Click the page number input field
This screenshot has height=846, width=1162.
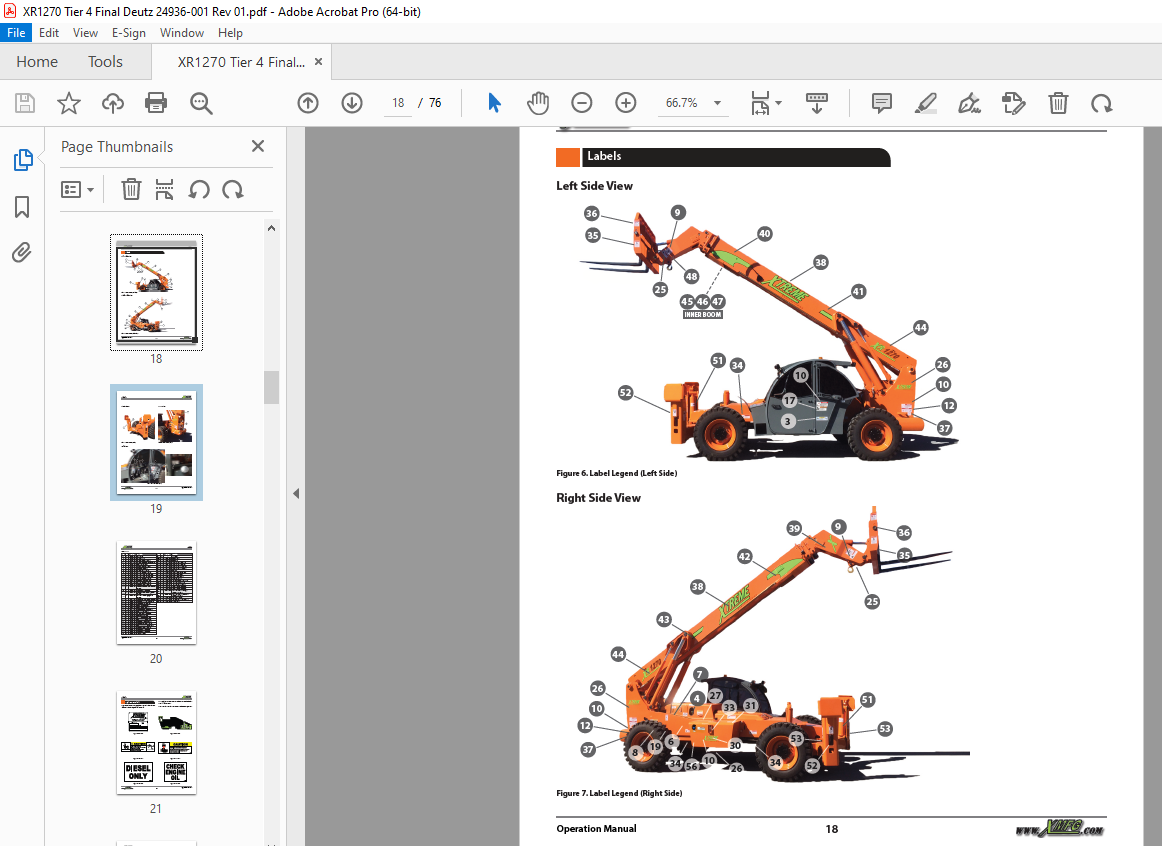398,103
